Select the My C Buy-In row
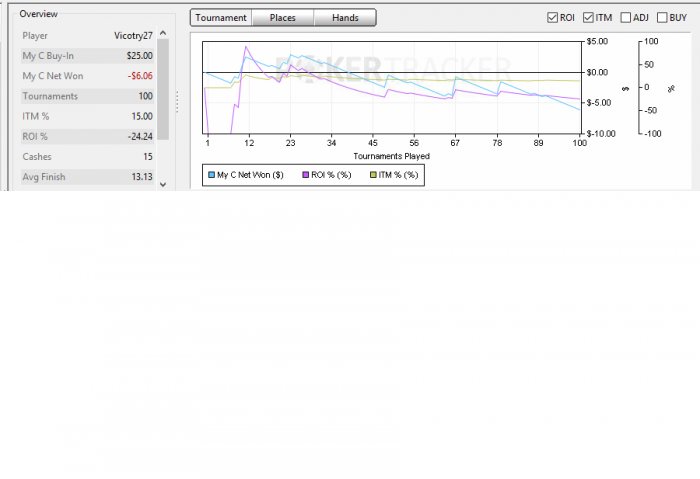Screen dimensions: 700x479 coord(88,56)
